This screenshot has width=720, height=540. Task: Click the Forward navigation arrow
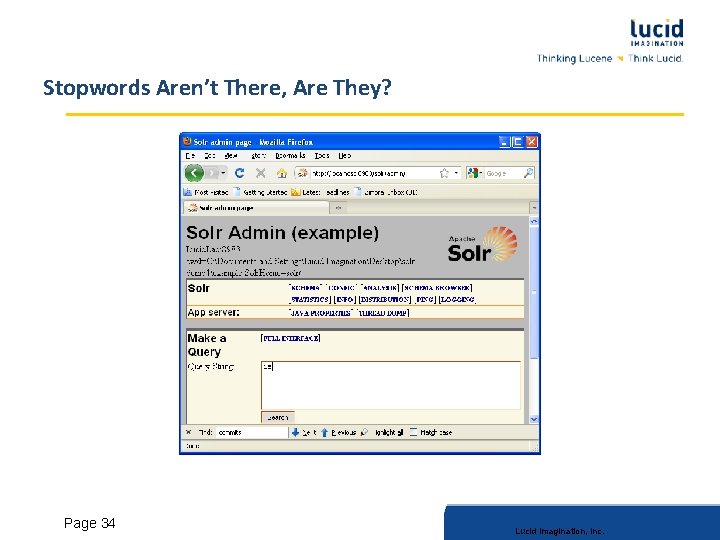coord(212,173)
